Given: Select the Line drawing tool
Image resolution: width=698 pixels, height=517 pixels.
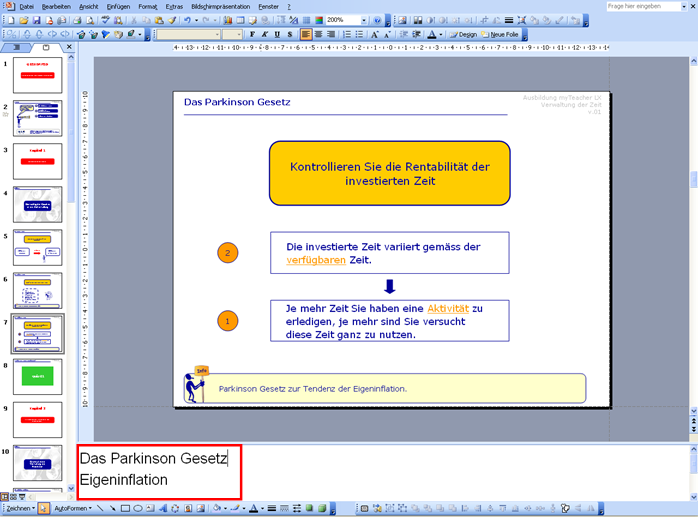Looking at the screenshot, I should pos(100,508).
